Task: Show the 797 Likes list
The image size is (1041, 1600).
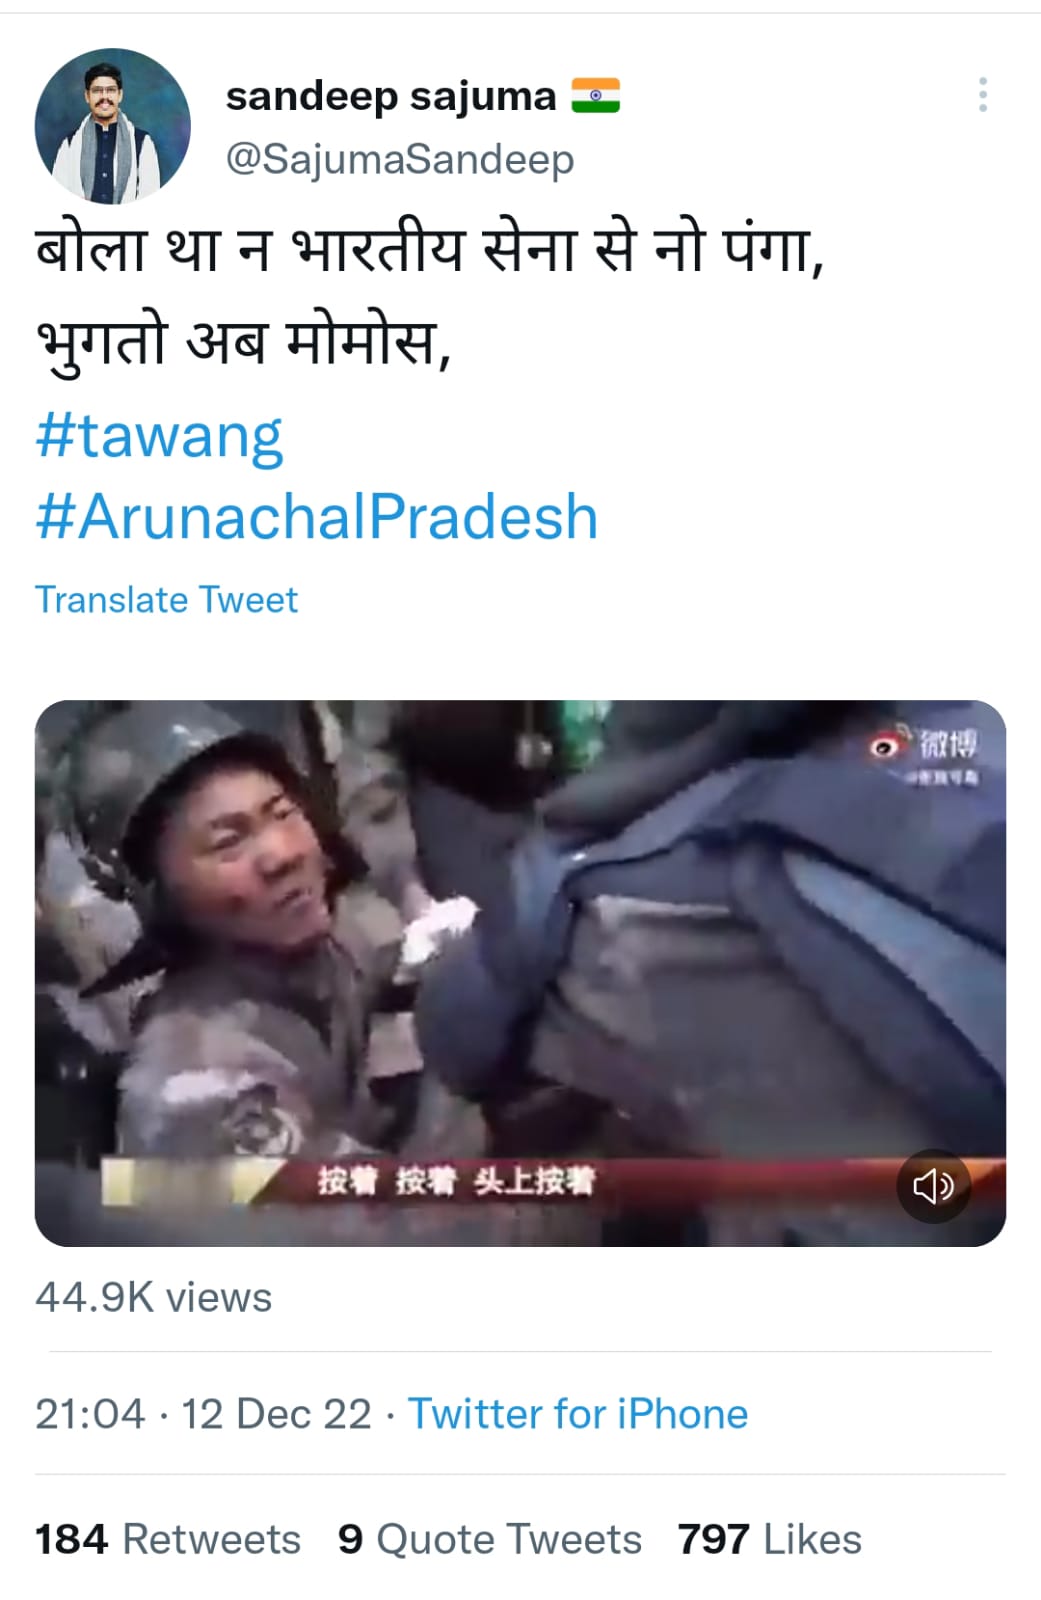Action: click(770, 1539)
